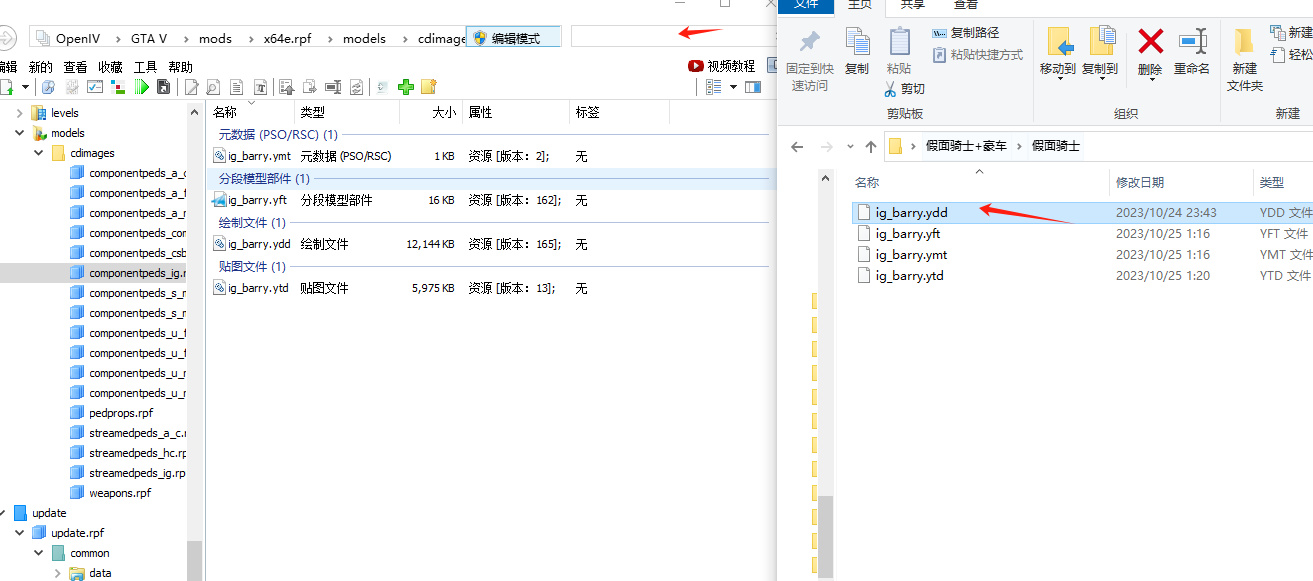
Task: Click the dark shortcut document toolbar icon
Action: click(163, 87)
